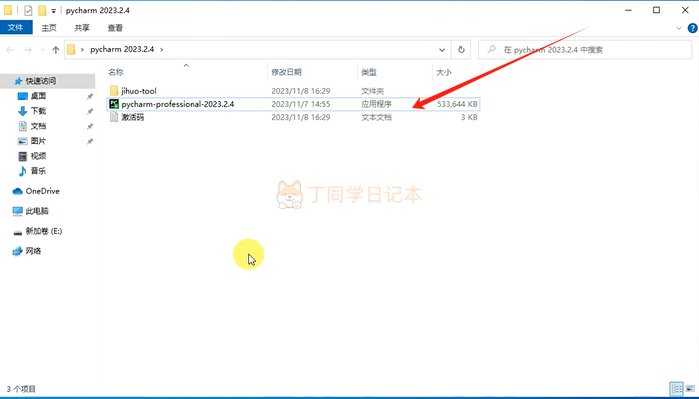Click the jihuo-tool folder icon
The height and width of the screenshot is (399, 699).
114,91
